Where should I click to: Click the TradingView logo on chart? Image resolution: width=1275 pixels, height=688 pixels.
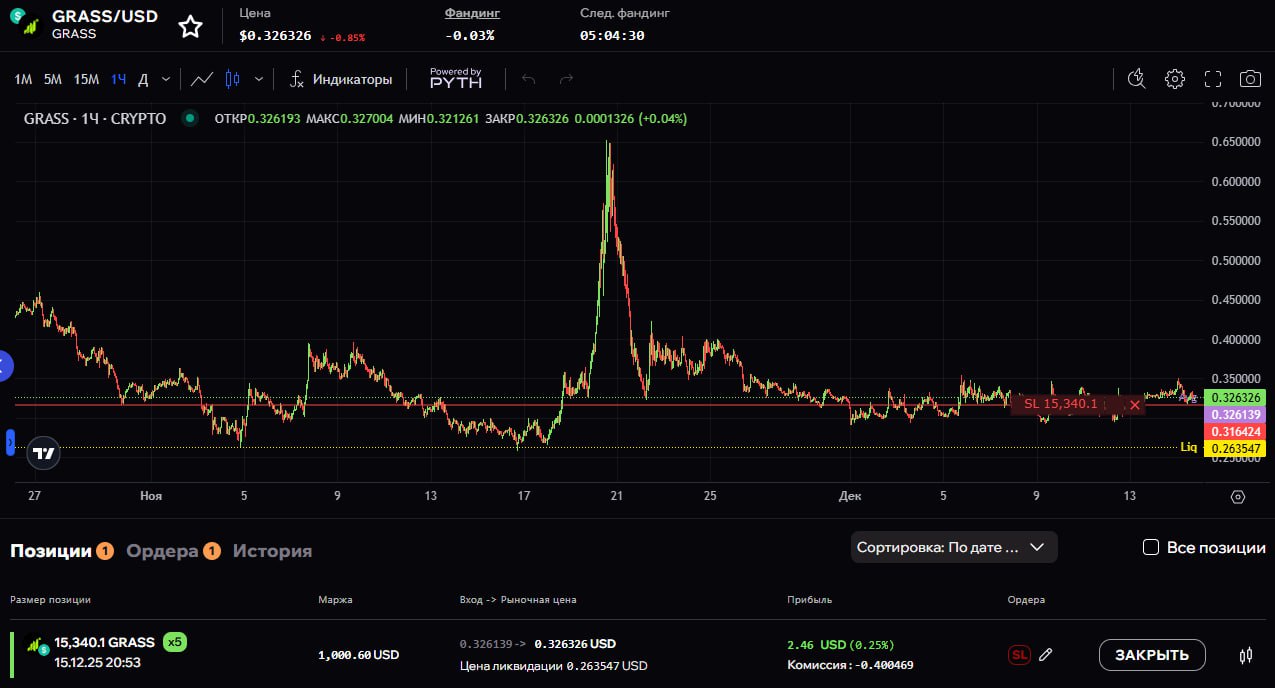tap(43, 453)
